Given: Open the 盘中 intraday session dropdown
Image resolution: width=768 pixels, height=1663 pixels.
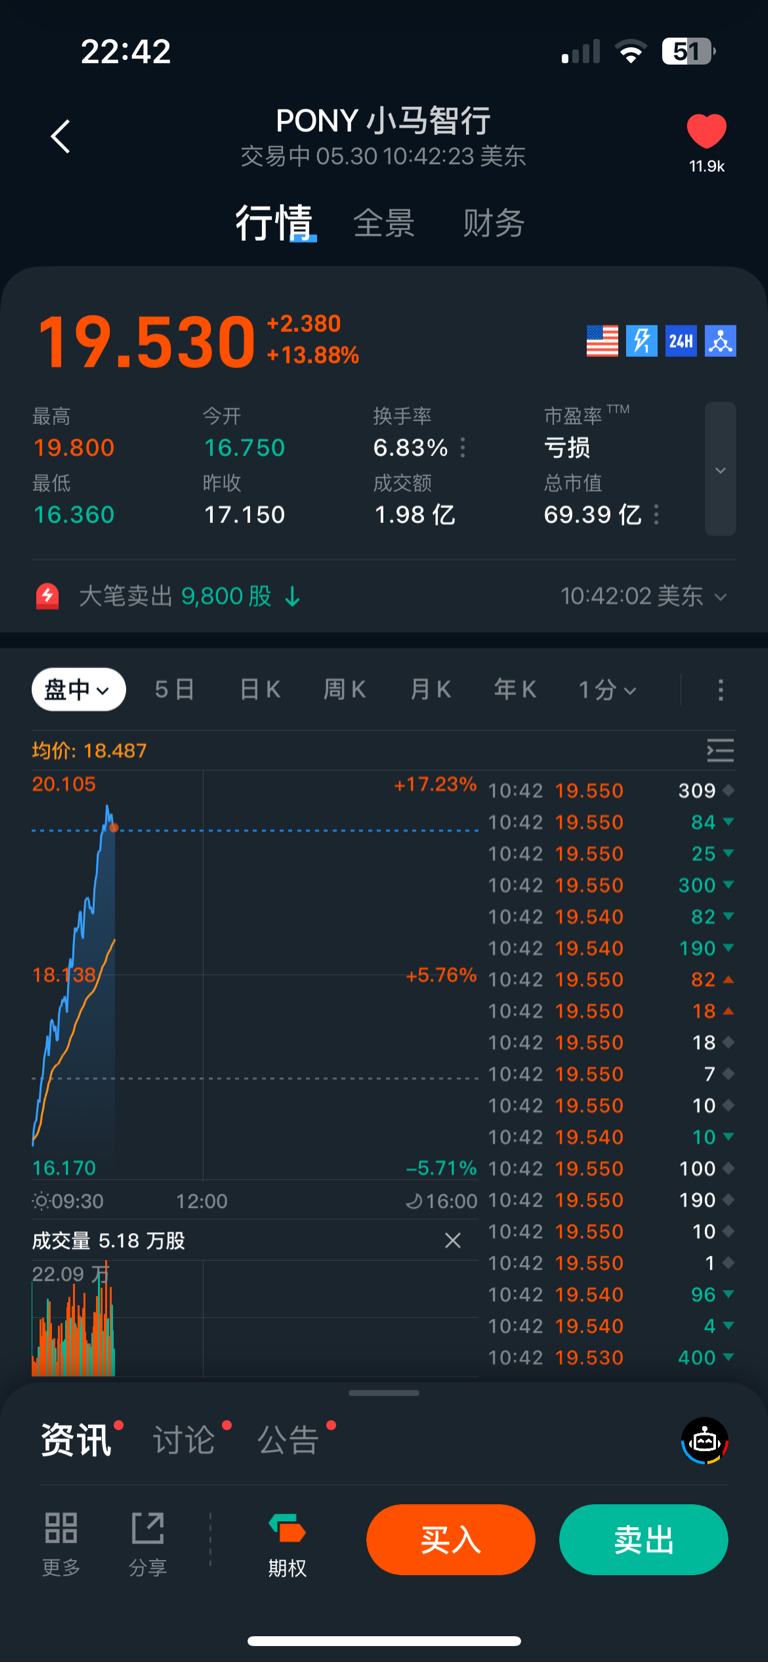Looking at the screenshot, I should [78, 690].
